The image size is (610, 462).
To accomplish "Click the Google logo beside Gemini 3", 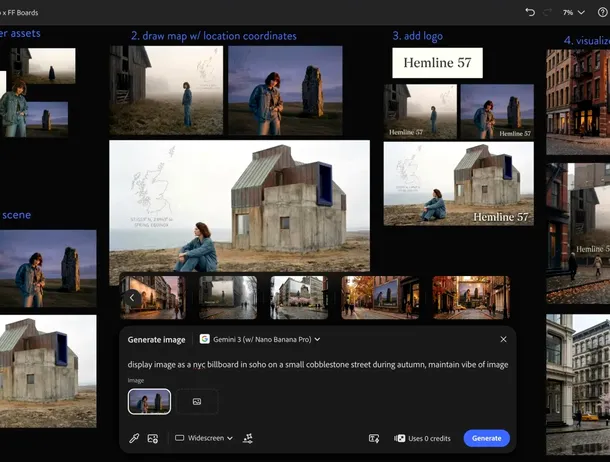I will 204,339.
